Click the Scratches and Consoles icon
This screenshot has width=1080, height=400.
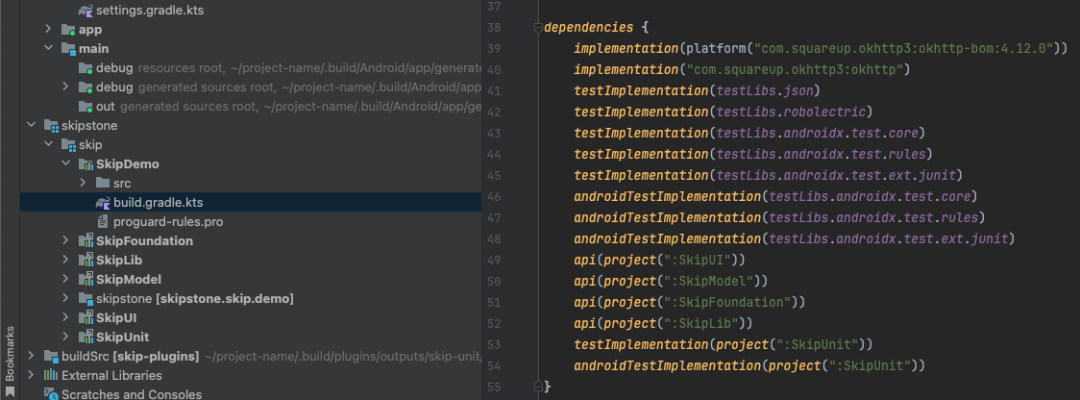50,394
